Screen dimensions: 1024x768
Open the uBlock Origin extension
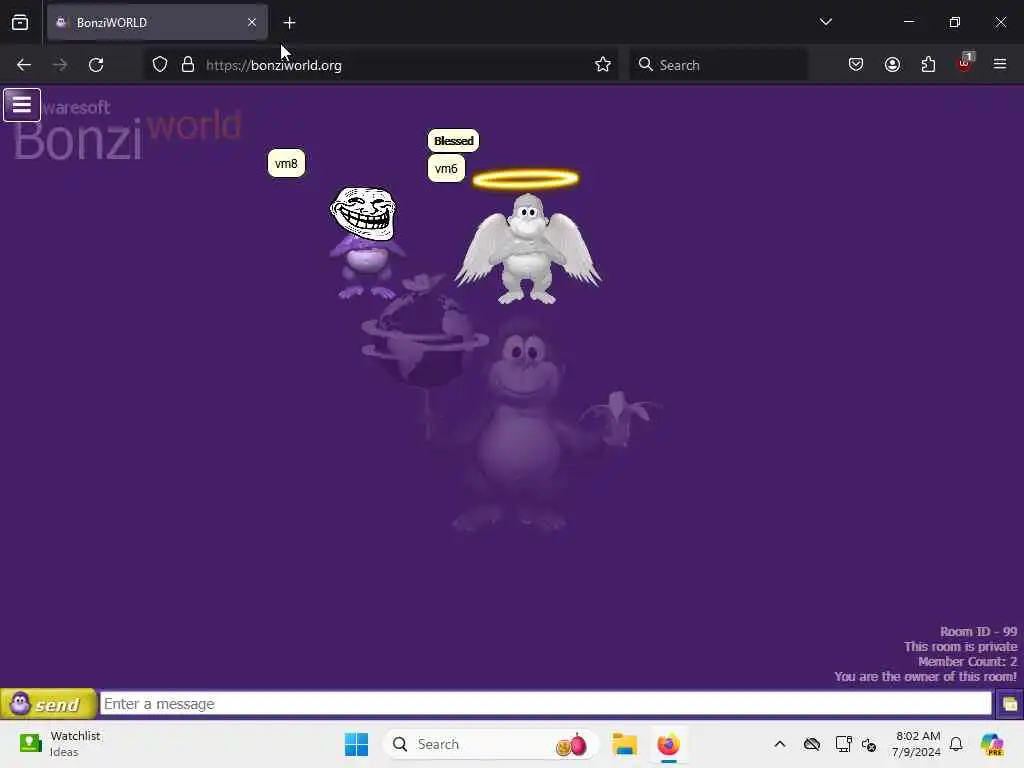tap(965, 63)
